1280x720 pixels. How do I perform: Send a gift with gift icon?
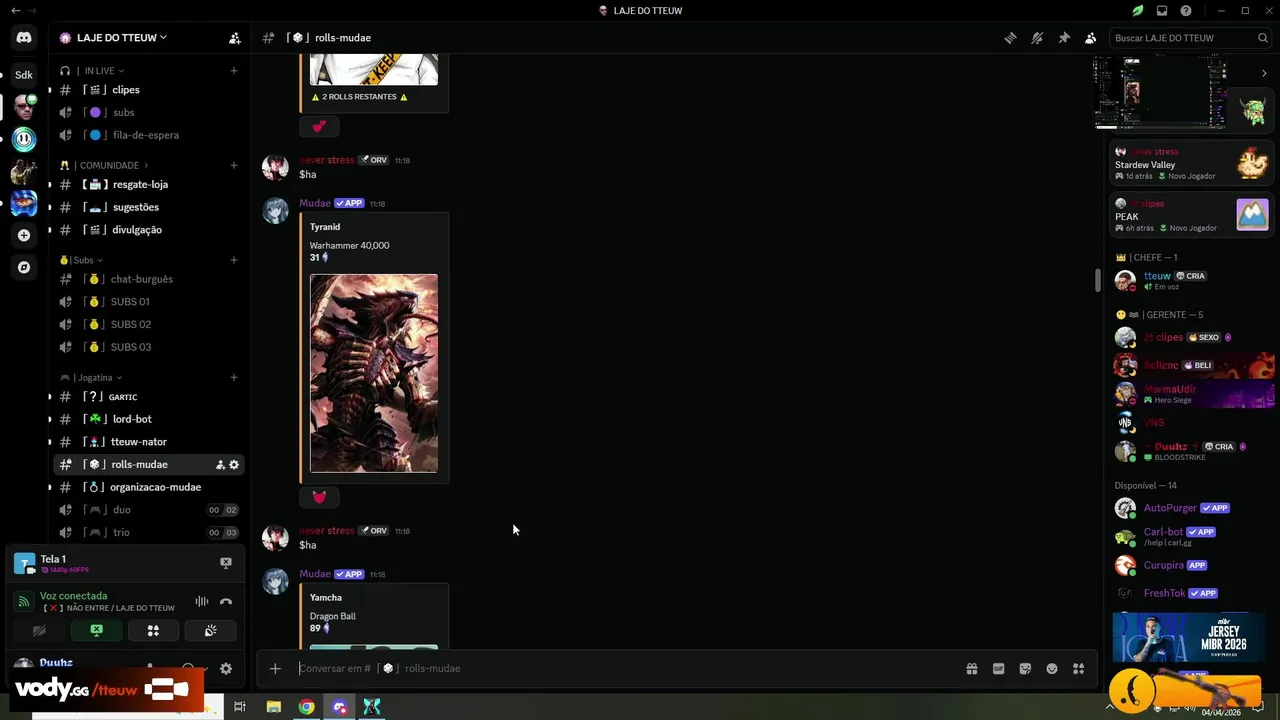(971, 668)
